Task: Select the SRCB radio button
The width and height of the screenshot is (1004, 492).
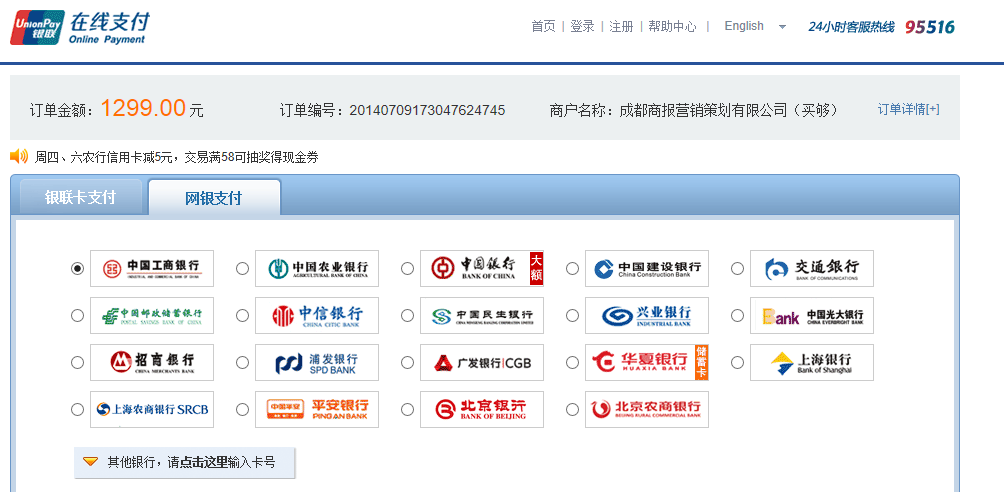Action: coord(77,409)
